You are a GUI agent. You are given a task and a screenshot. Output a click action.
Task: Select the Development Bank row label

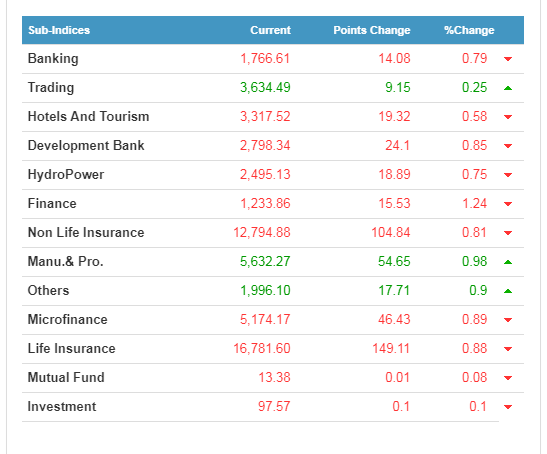tap(86, 146)
